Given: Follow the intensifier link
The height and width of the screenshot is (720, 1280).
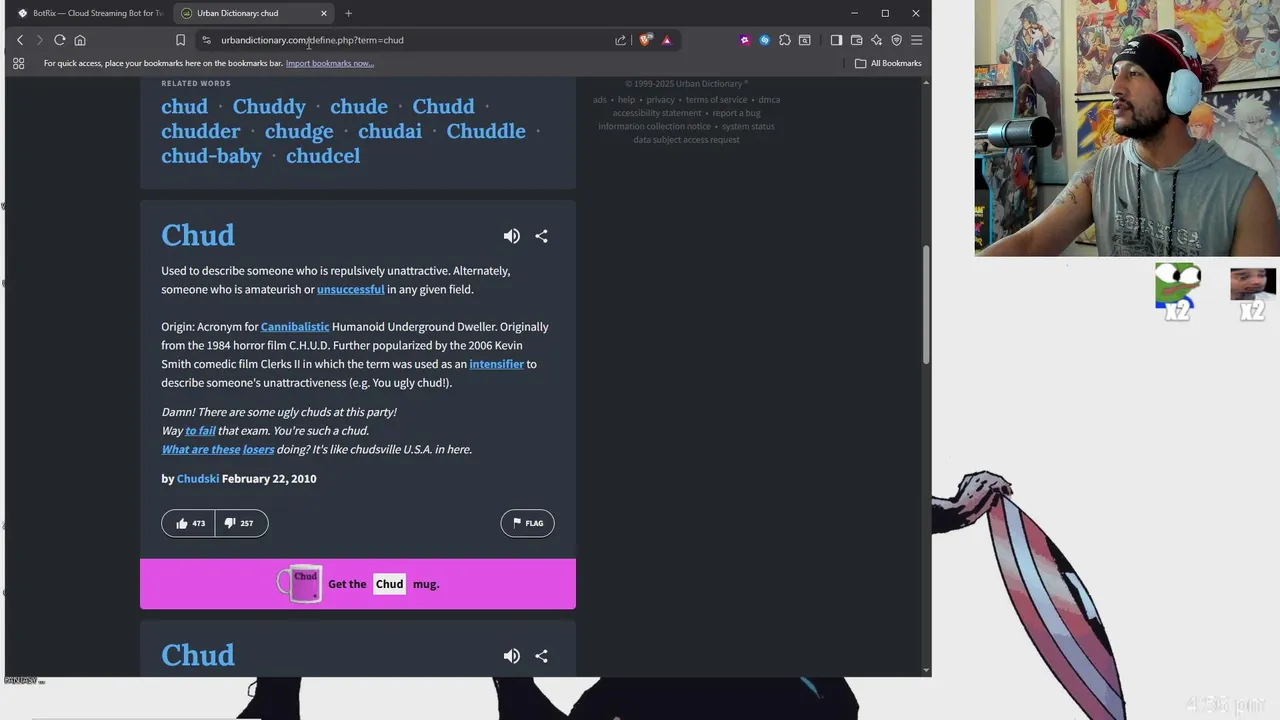Looking at the screenshot, I should click(496, 364).
